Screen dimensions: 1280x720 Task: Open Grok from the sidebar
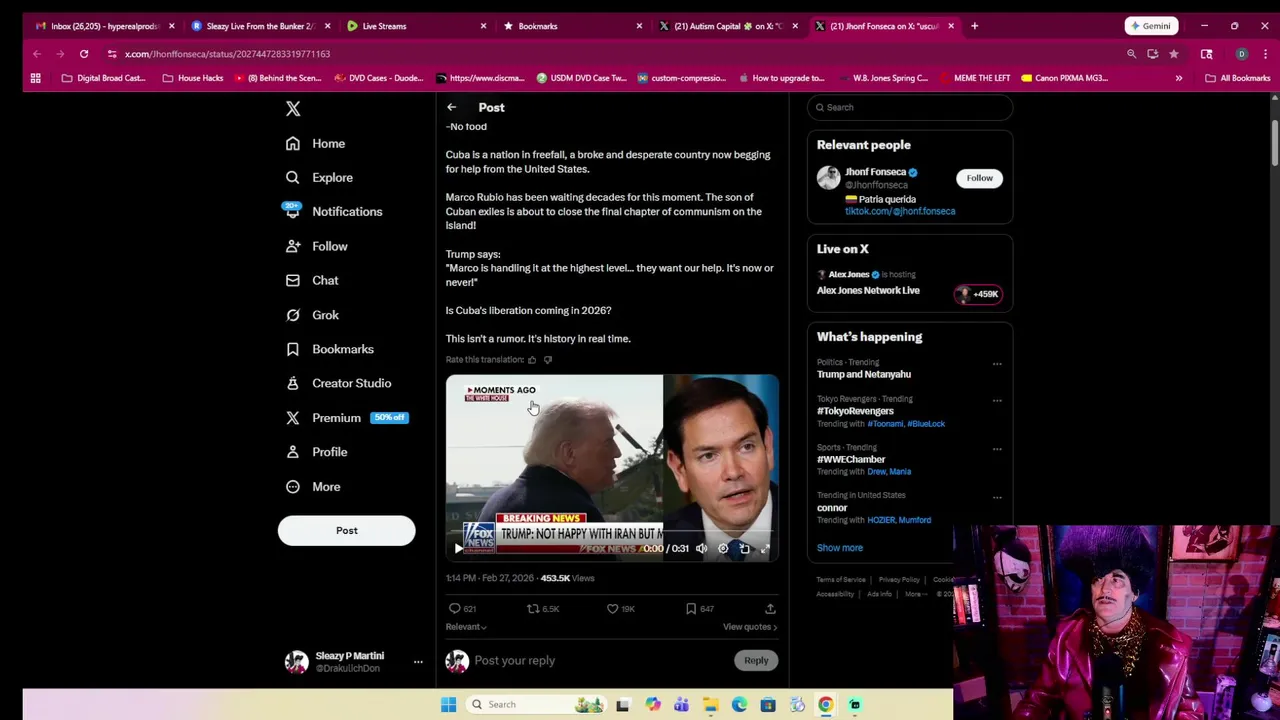312,315
